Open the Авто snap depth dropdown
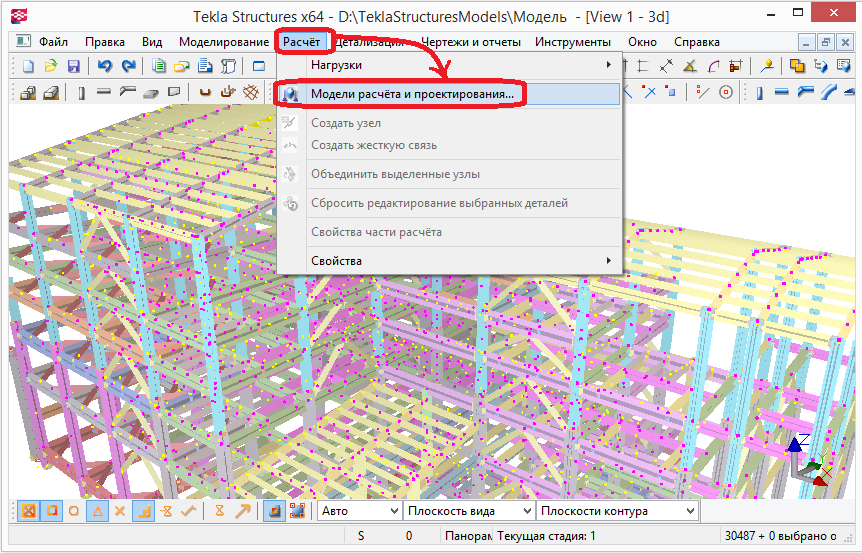Viewport: 862px width, 553px height. (x=359, y=511)
